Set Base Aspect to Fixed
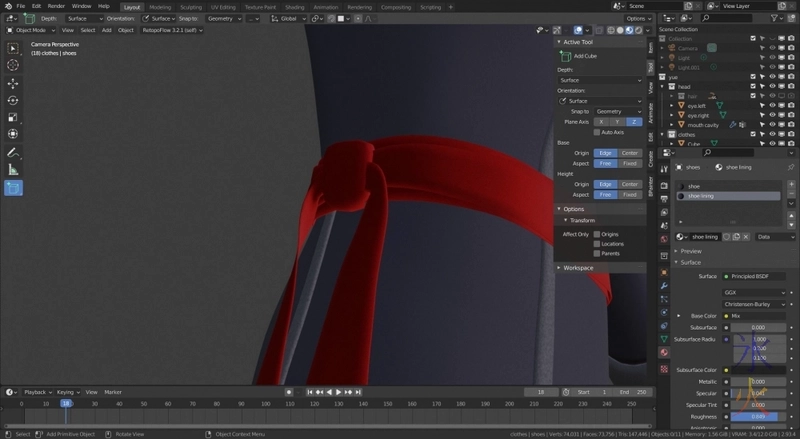This screenshot has height=439, width=800. [630, 163]
